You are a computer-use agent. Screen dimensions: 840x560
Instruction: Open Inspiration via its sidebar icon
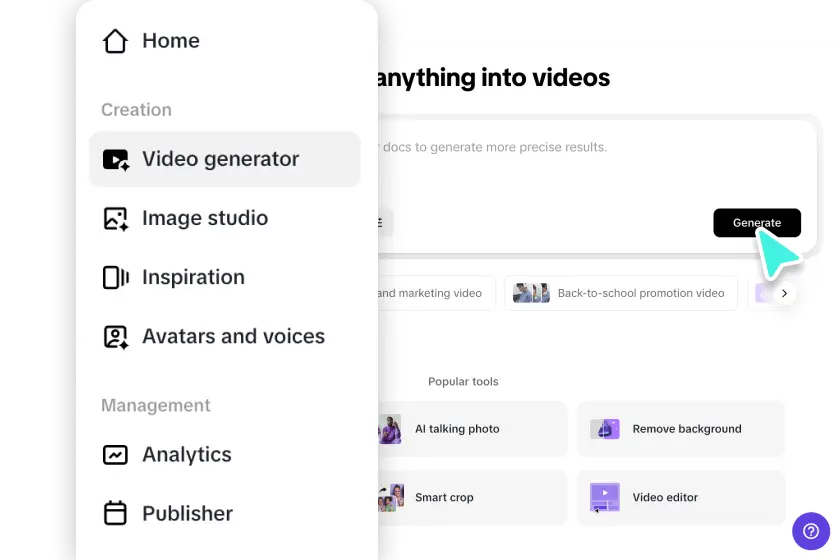tap(116, 277)
